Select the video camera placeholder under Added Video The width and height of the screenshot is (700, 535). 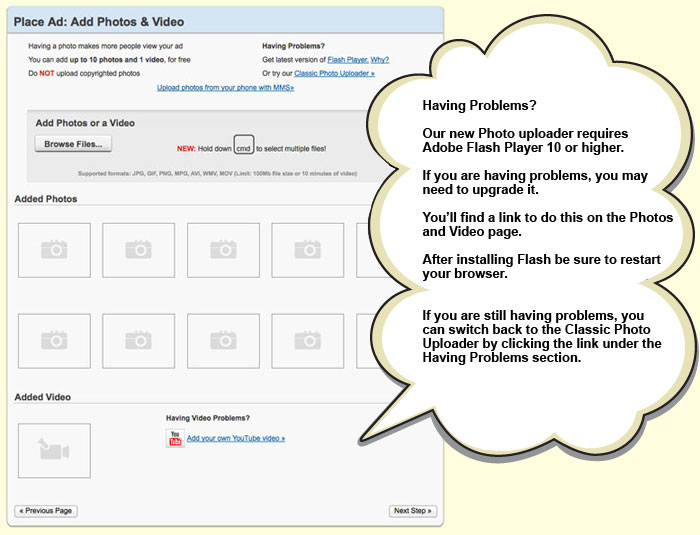click(x=54, y=450)
